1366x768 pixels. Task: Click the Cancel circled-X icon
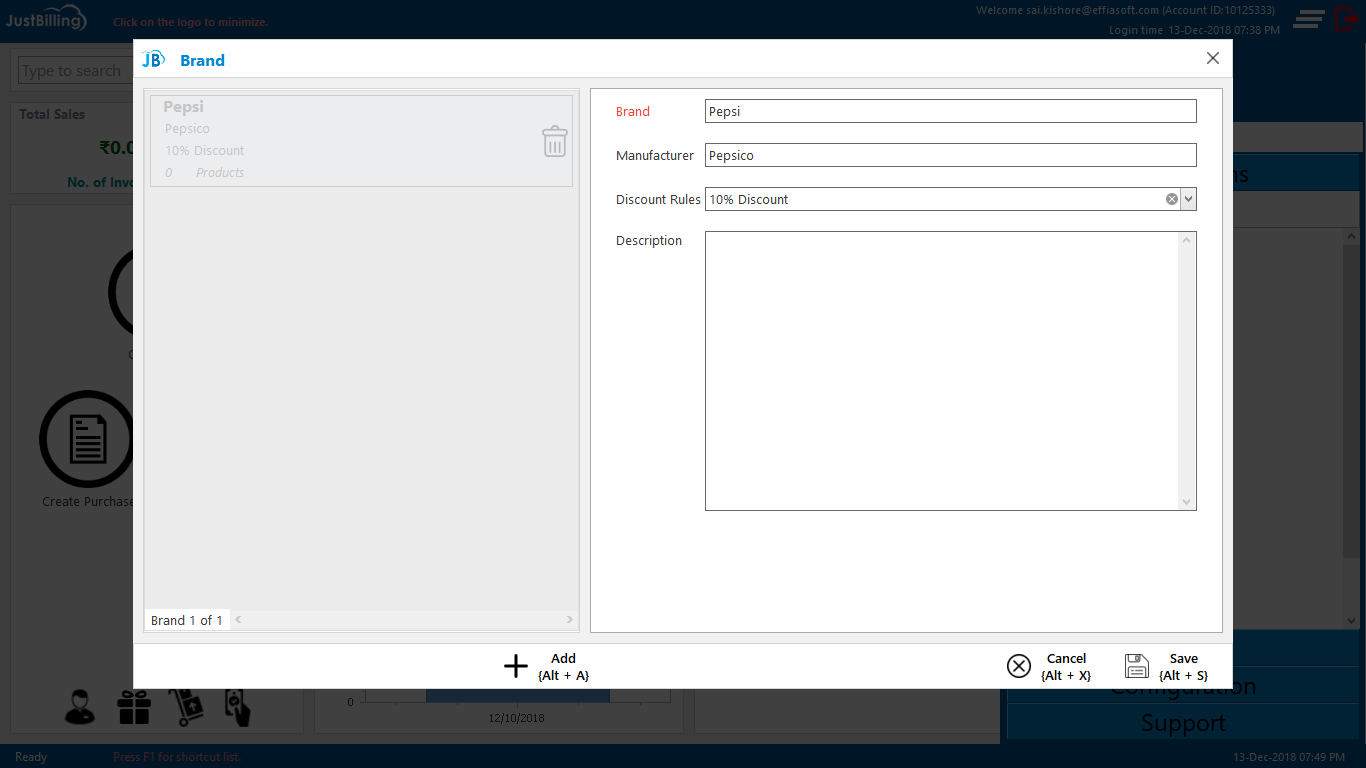(x=1018, y=666)
